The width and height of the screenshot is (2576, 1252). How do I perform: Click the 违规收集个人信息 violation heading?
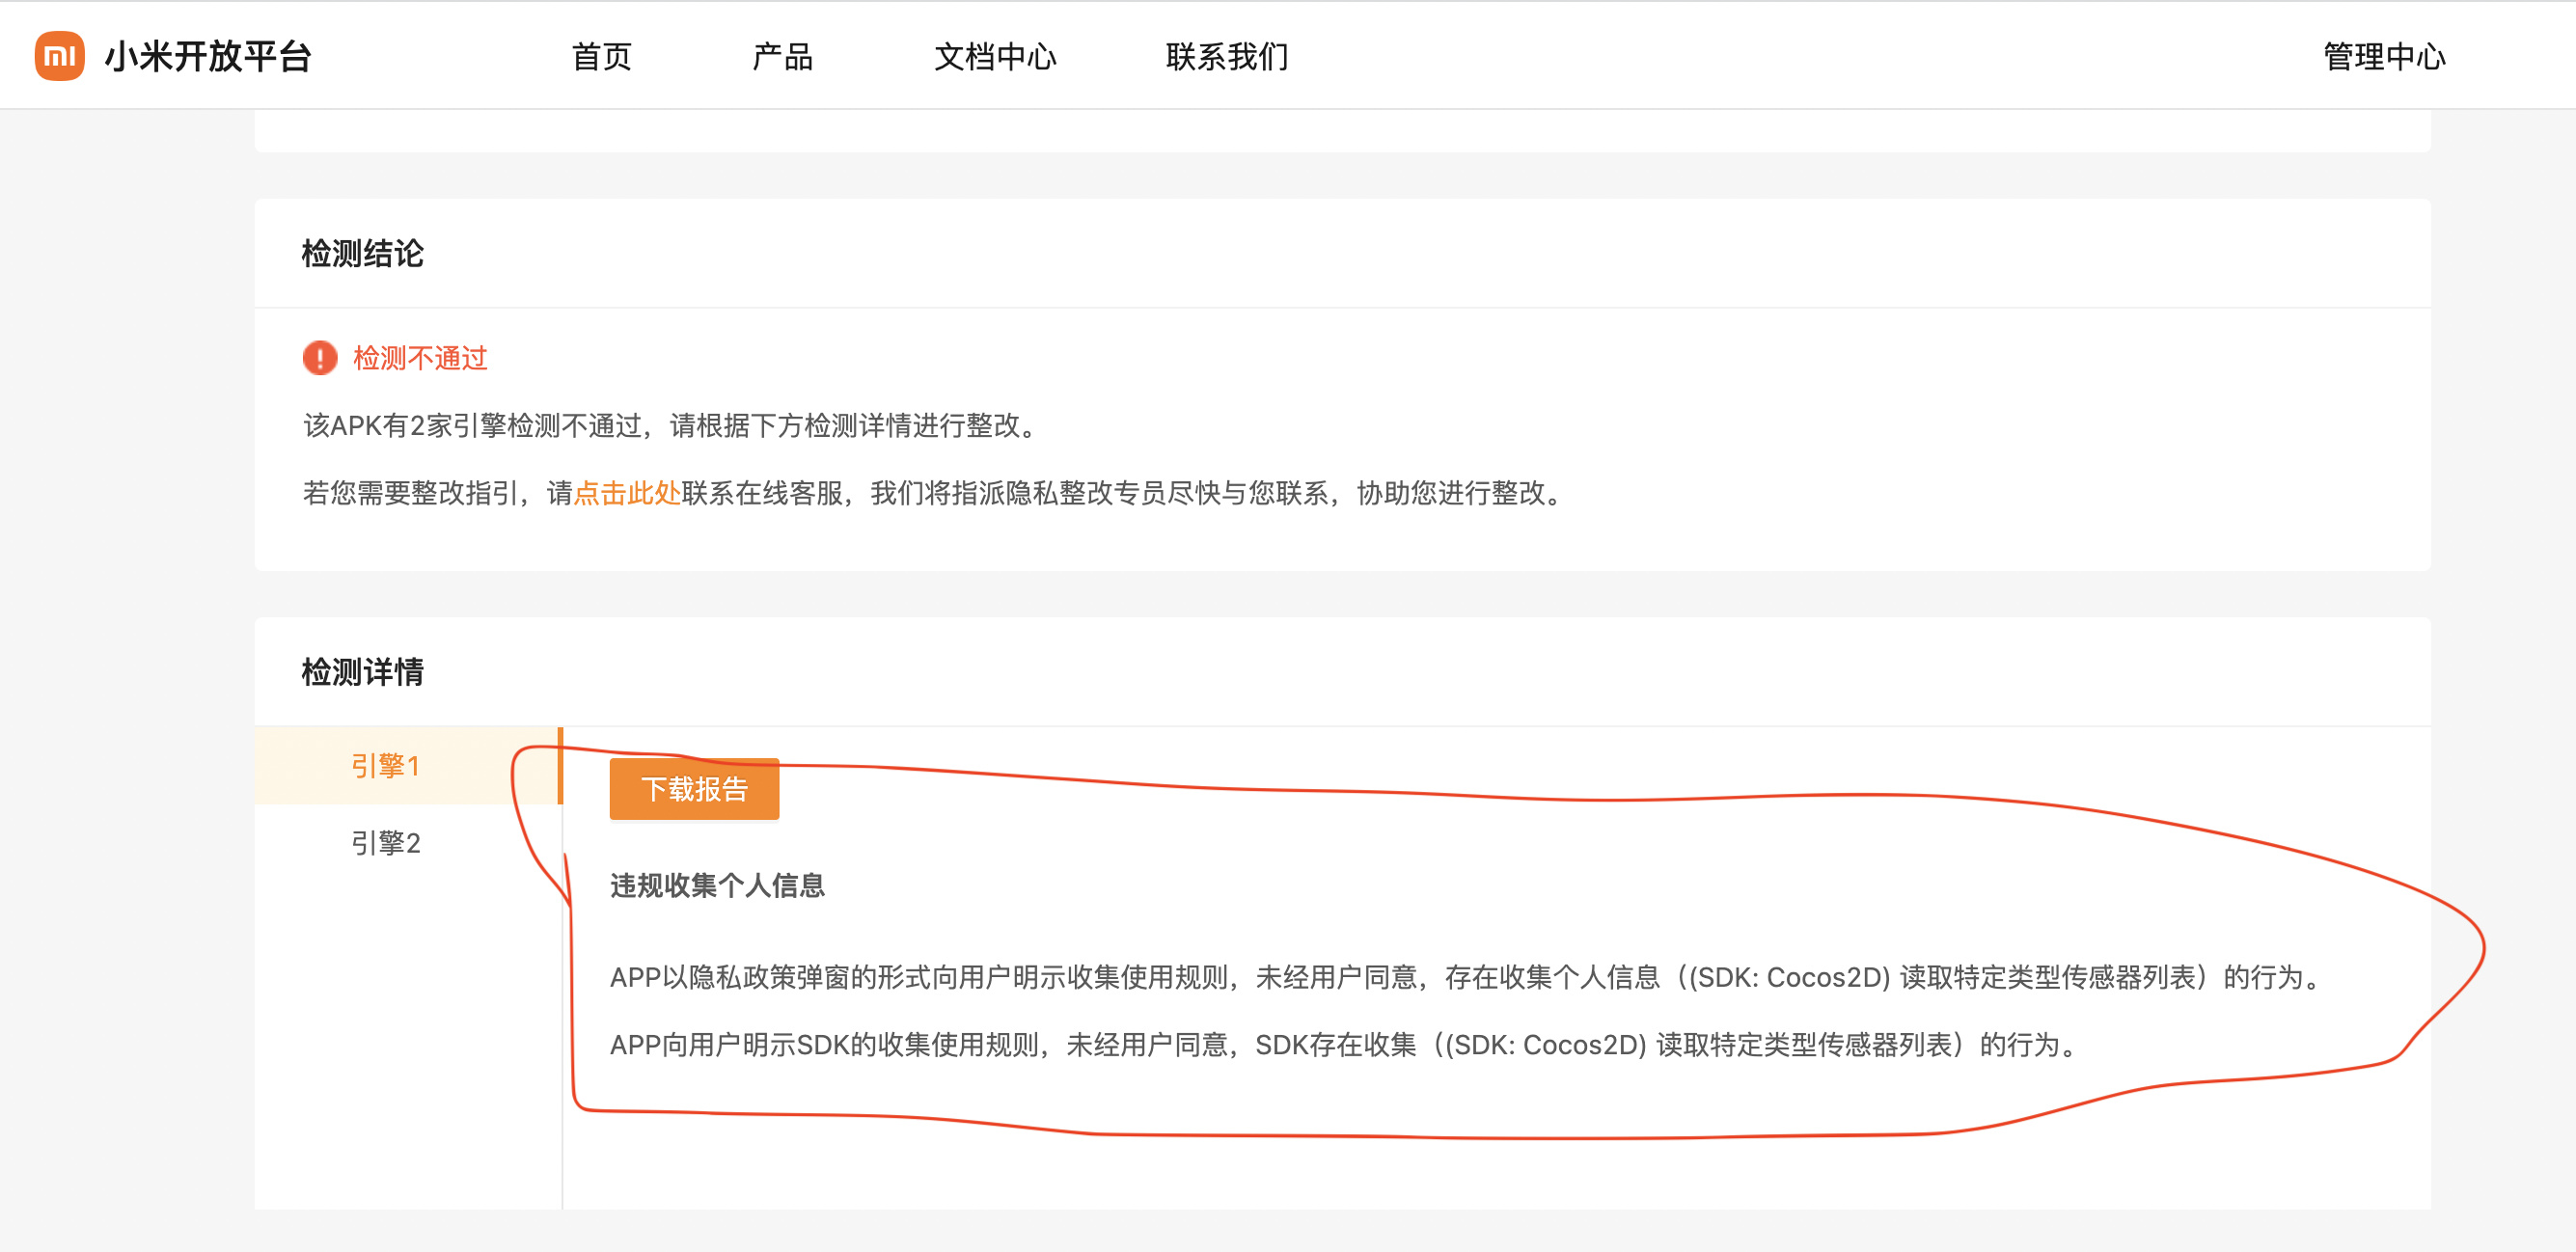(x=717, y=886)
